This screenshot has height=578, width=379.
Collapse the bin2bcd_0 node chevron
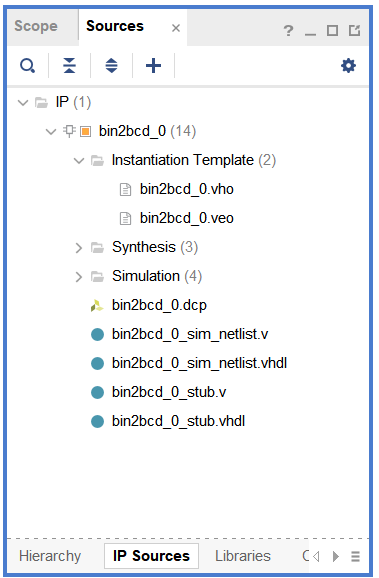coord(51,132)
